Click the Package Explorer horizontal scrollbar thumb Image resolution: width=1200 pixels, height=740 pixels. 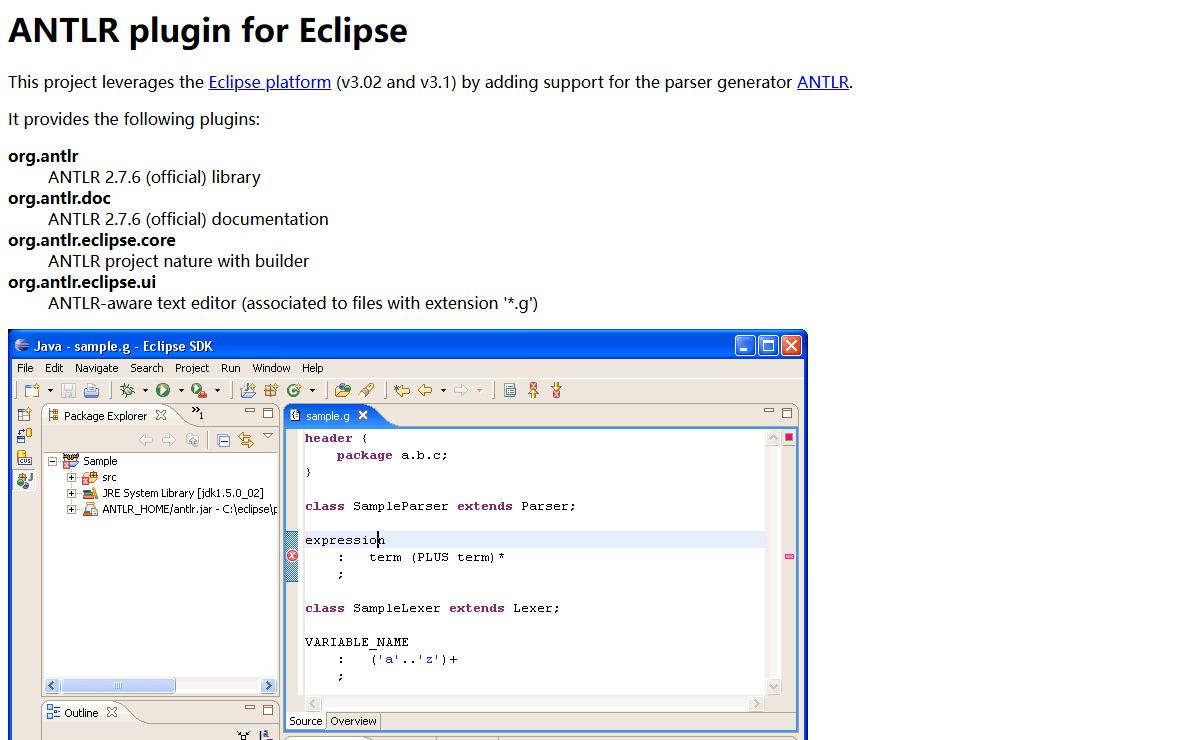point(118,686)
